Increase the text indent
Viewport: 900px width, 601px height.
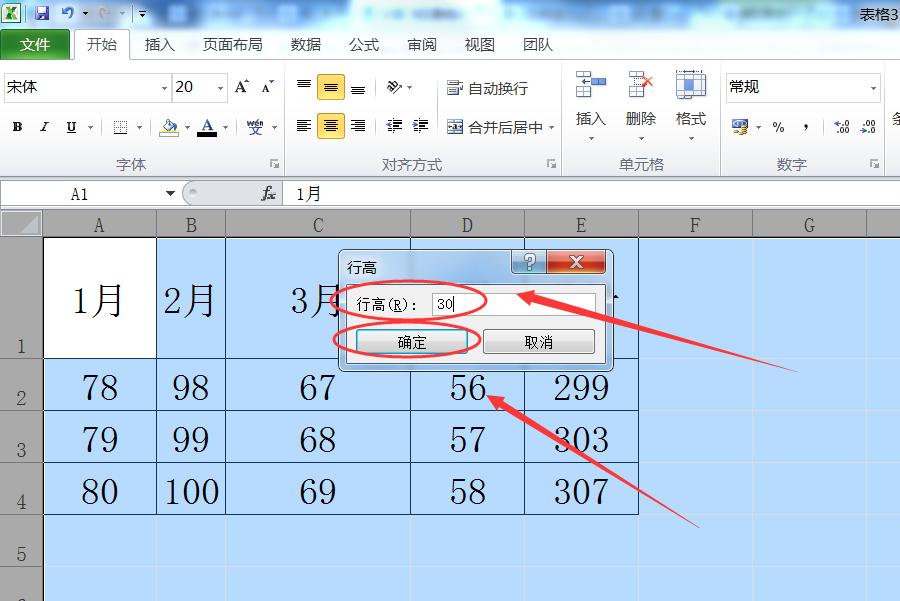pos(420,126)
